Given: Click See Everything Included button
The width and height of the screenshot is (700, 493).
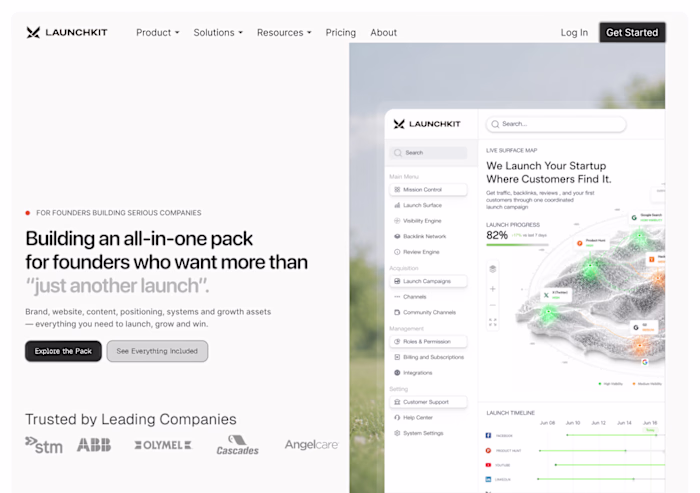Looking at the screenshot, I should pyautogui.click(x=157, y=351).
